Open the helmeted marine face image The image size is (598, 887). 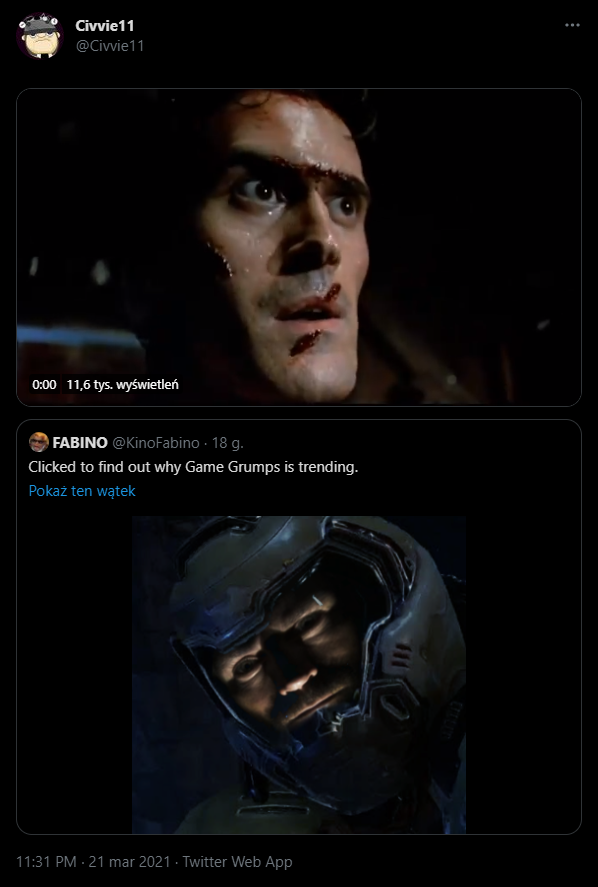pos(299,674)
